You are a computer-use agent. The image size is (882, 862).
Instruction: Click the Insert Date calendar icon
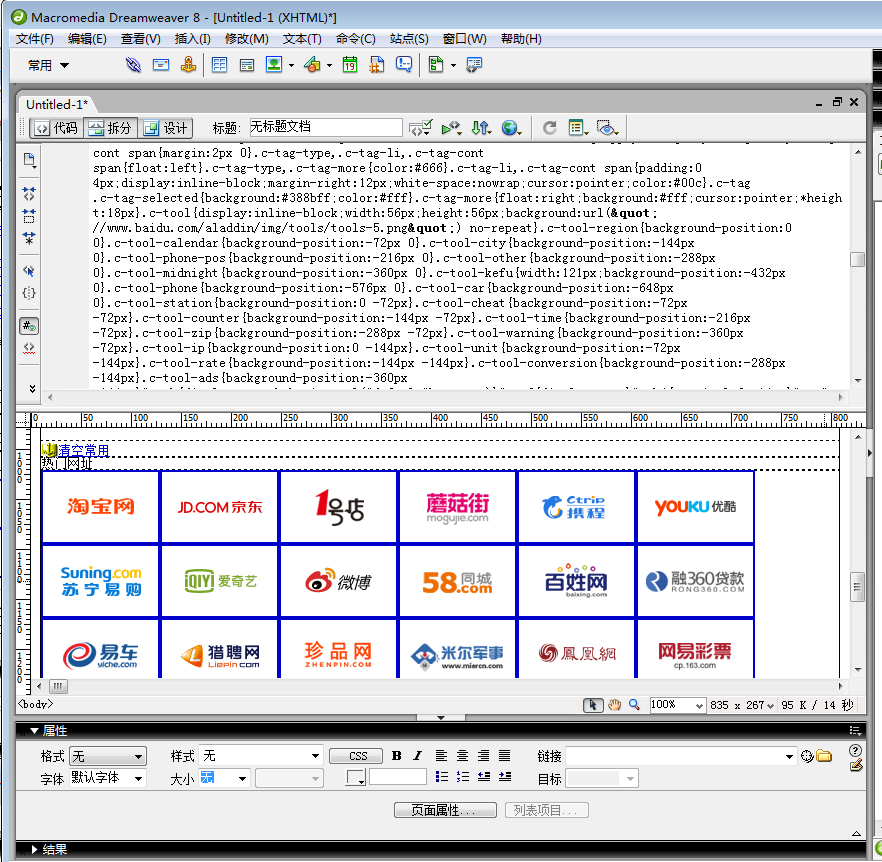349,65
